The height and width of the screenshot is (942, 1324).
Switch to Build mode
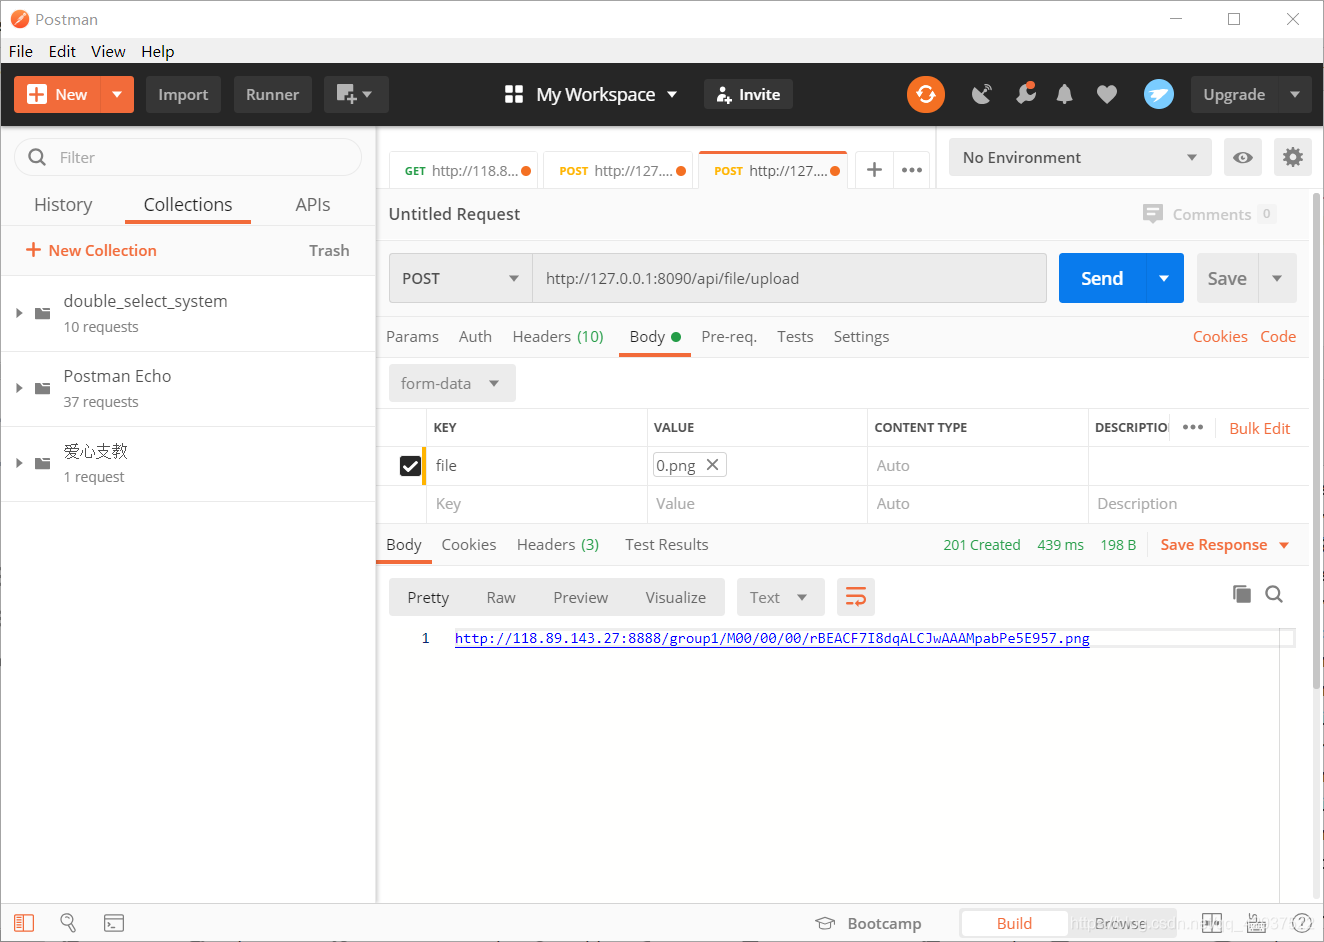[1014, 923]
